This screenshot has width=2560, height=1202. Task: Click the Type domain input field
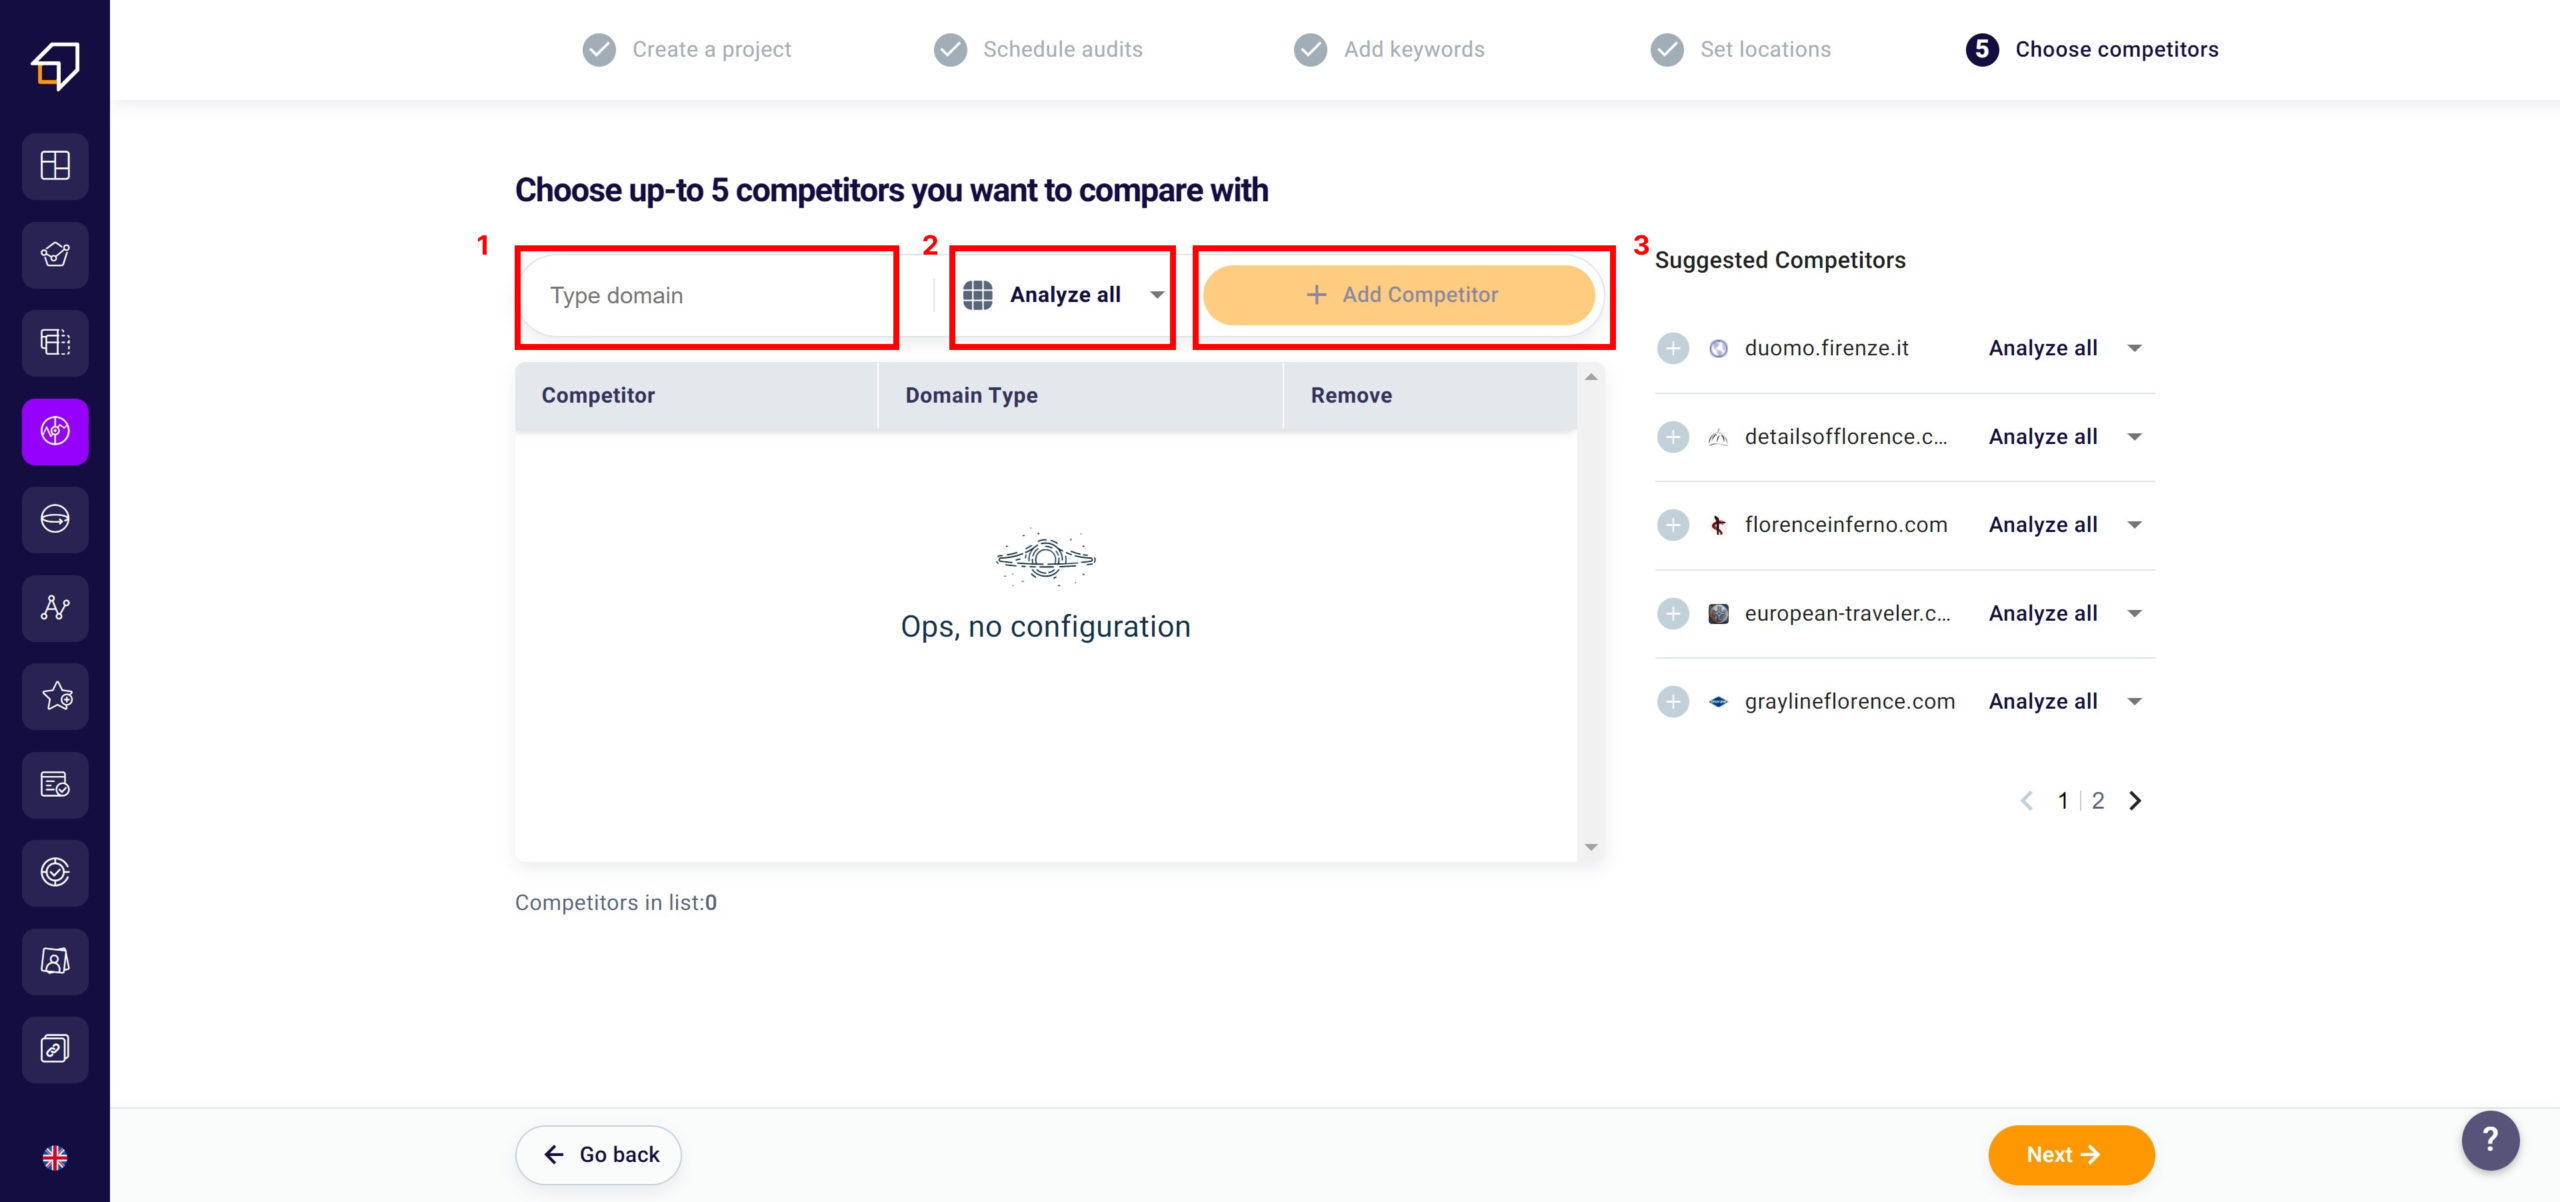[x=706, y=296]
